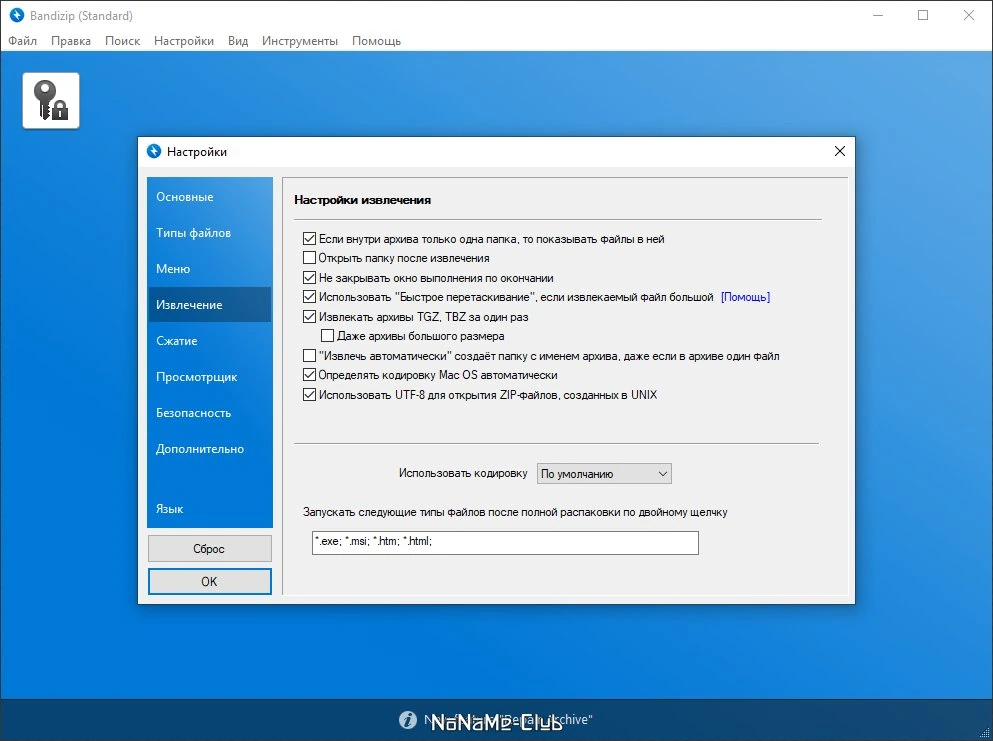Switch to the Меню settings tab

(210, 269)
